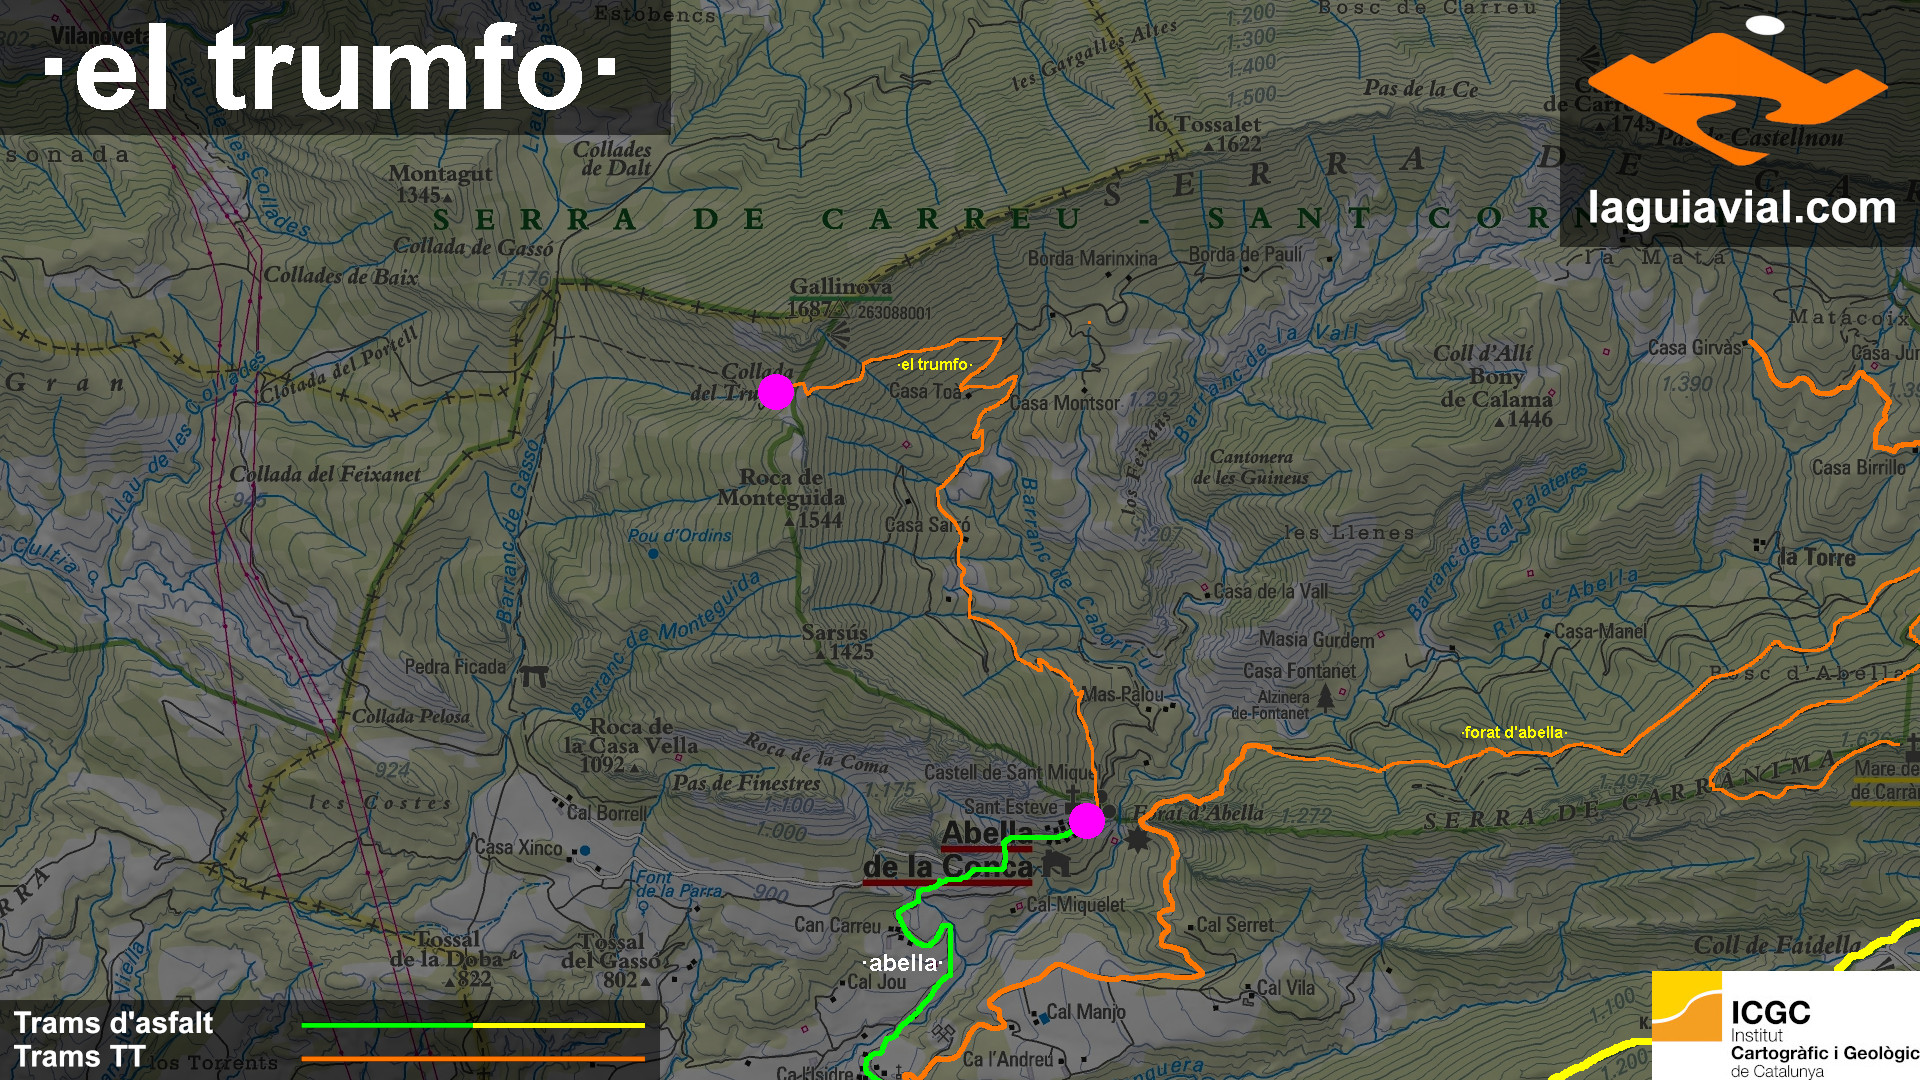Click the ICGC yellow-orange logo square
1920x1080 pixels.
pyautogui.click(x=1686, y=1007)
